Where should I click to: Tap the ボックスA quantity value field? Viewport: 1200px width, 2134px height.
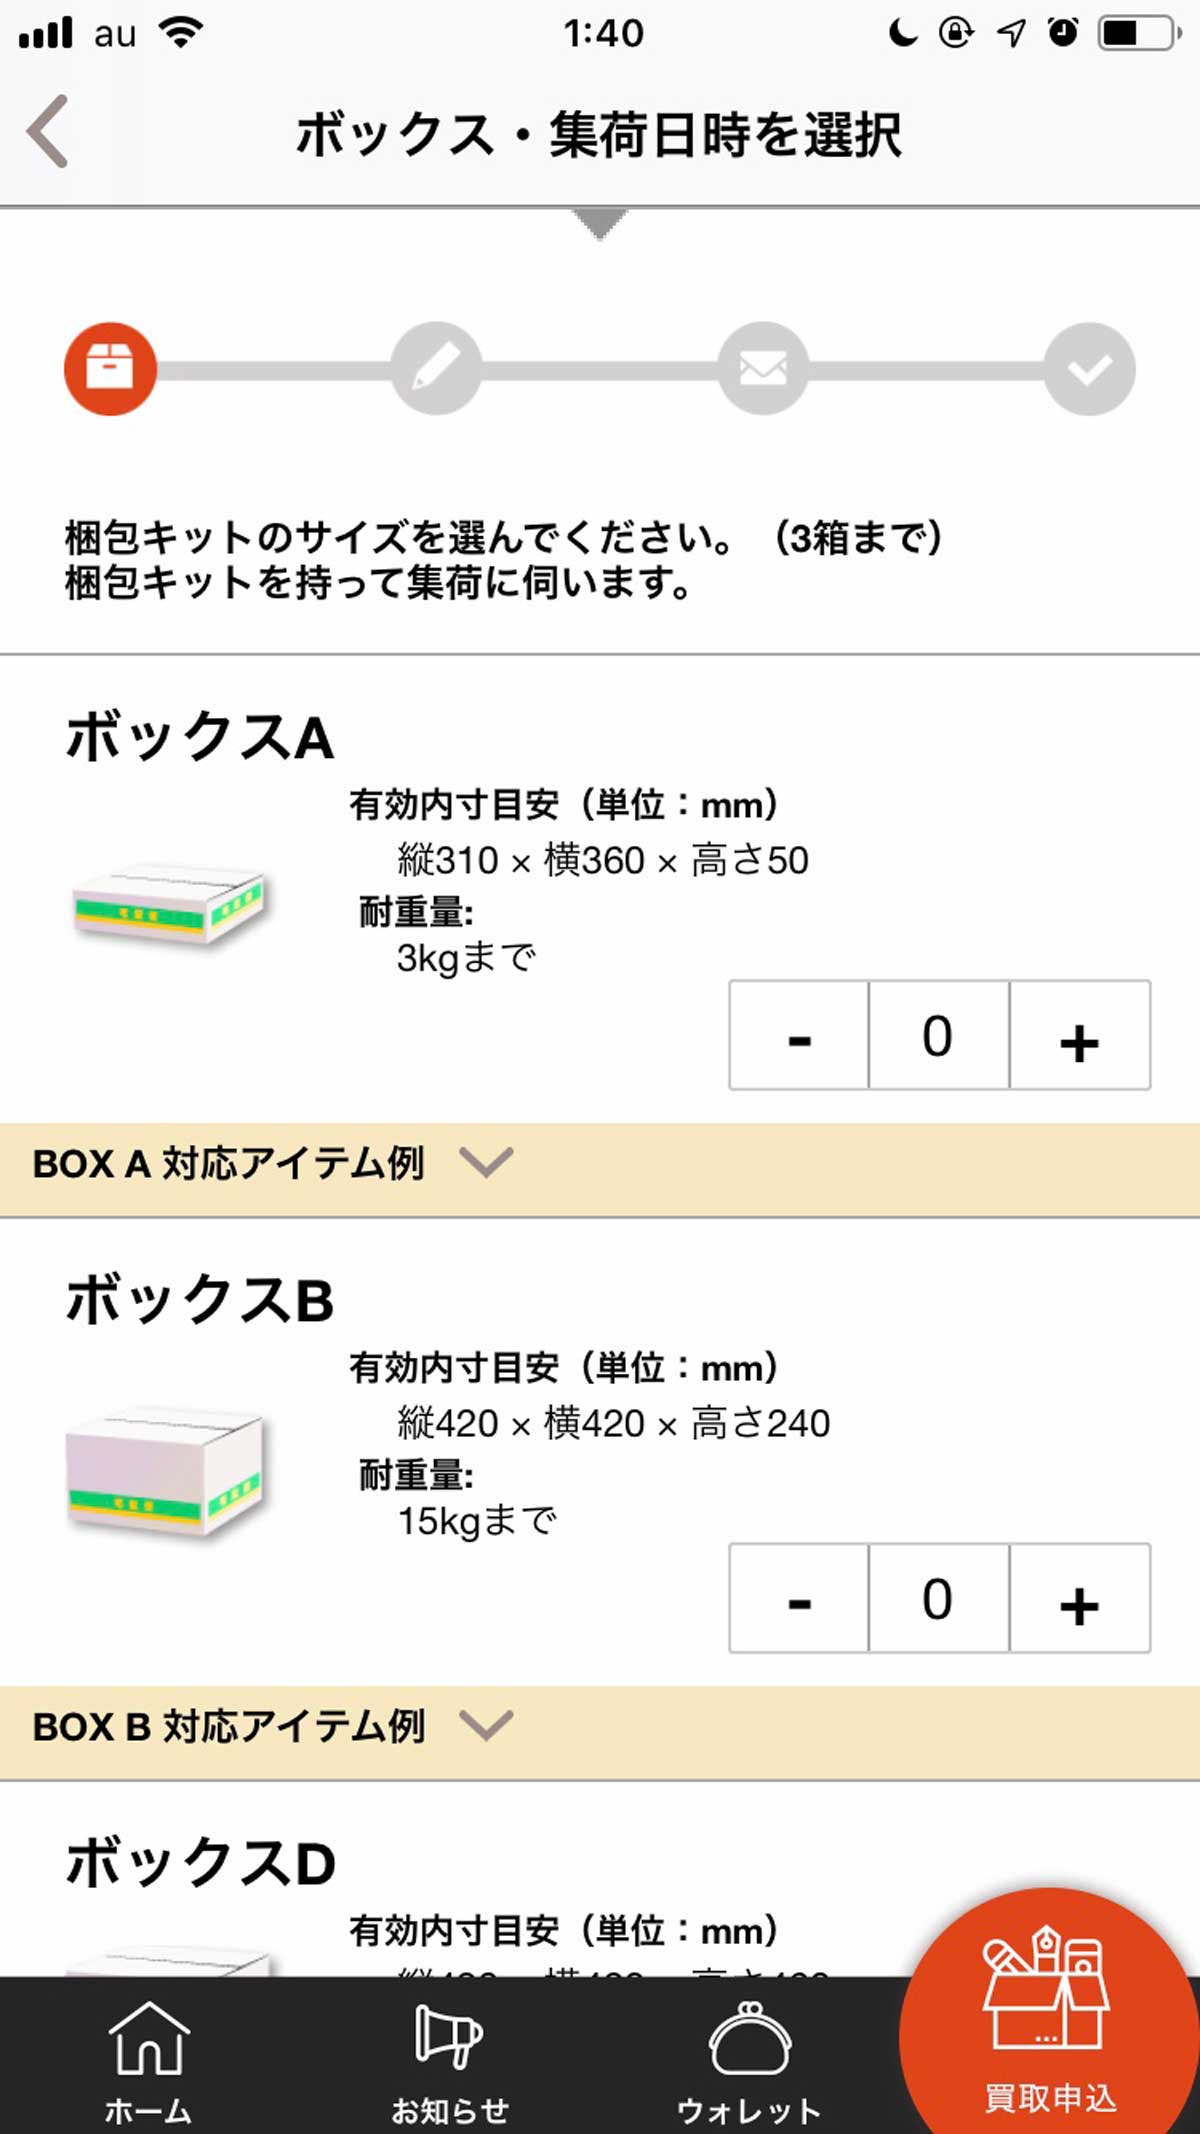[939, 1035]
